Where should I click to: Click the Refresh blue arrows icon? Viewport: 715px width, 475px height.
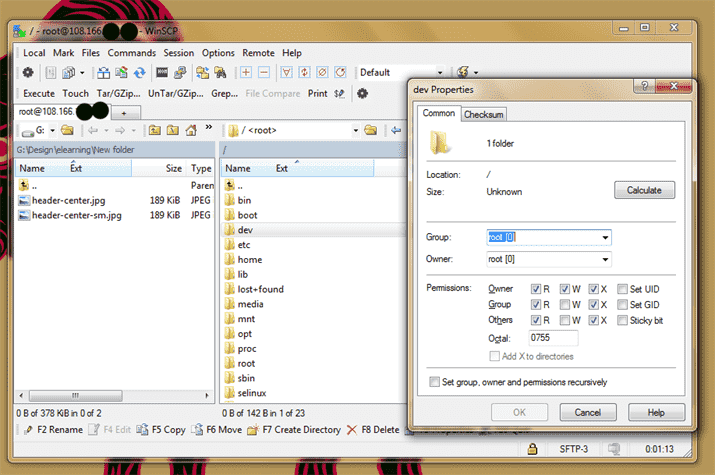tap(140, 72)
